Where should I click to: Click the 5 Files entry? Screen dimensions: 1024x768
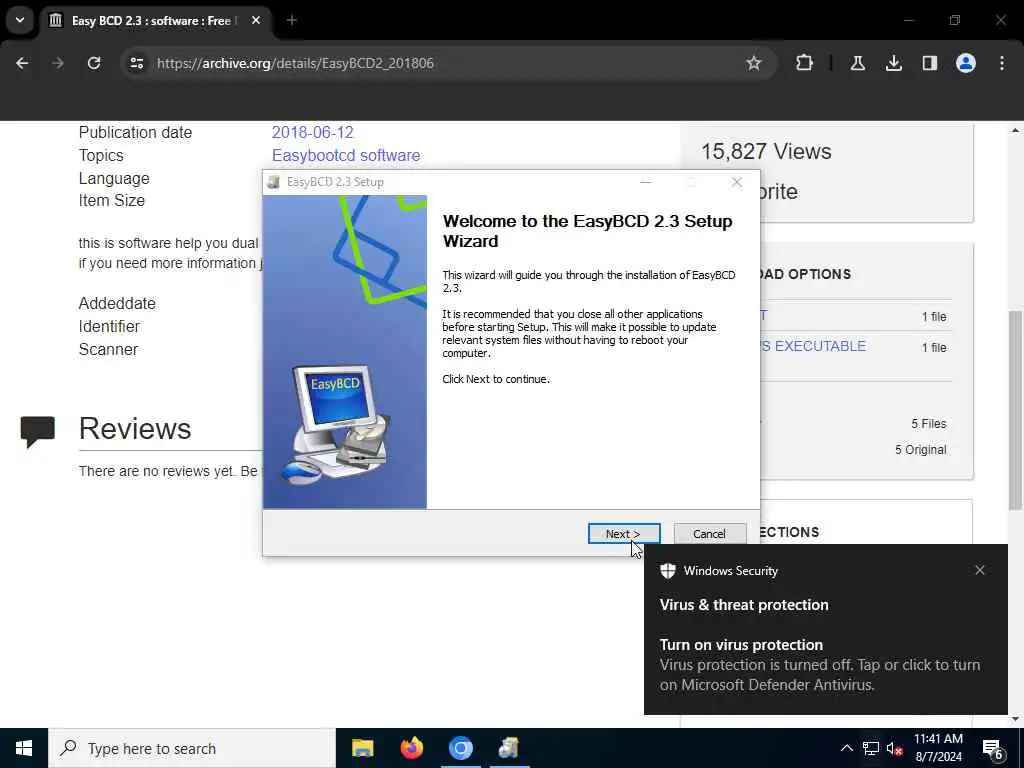[929, 424]
